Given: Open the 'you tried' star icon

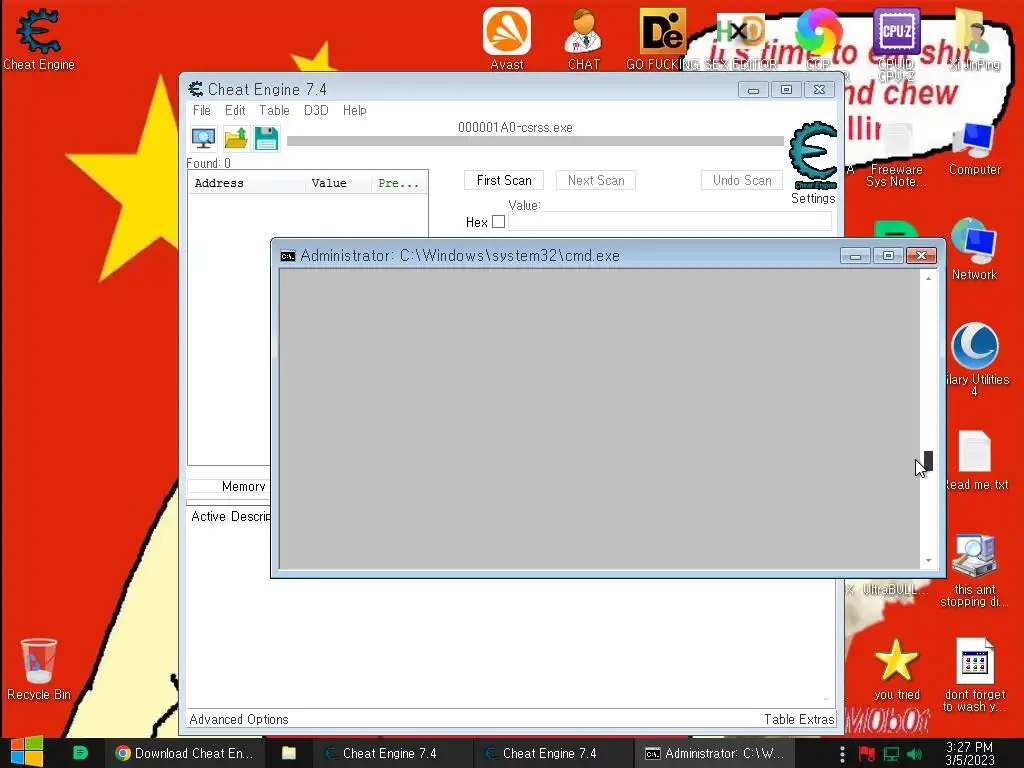Looking at the screenshot, I should (896, 670).
